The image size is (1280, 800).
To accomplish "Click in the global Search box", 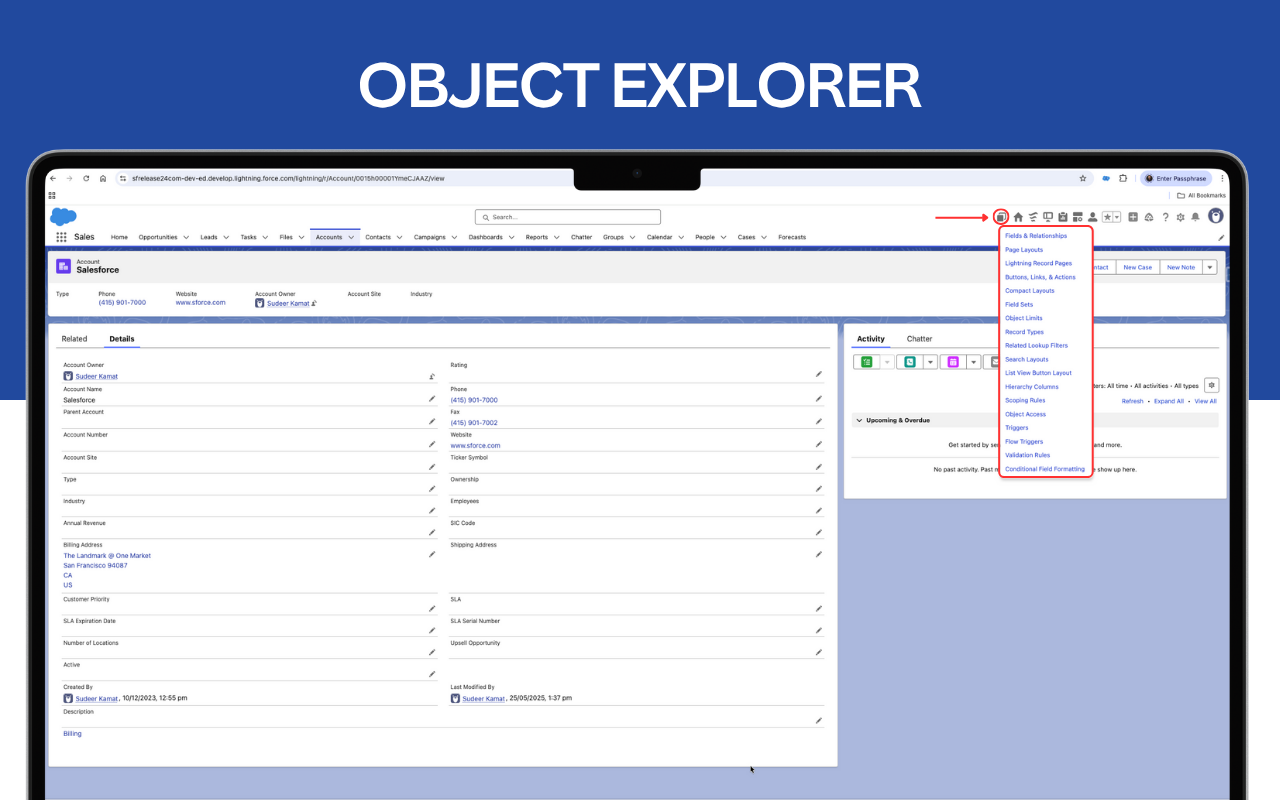I will [568, 217].
